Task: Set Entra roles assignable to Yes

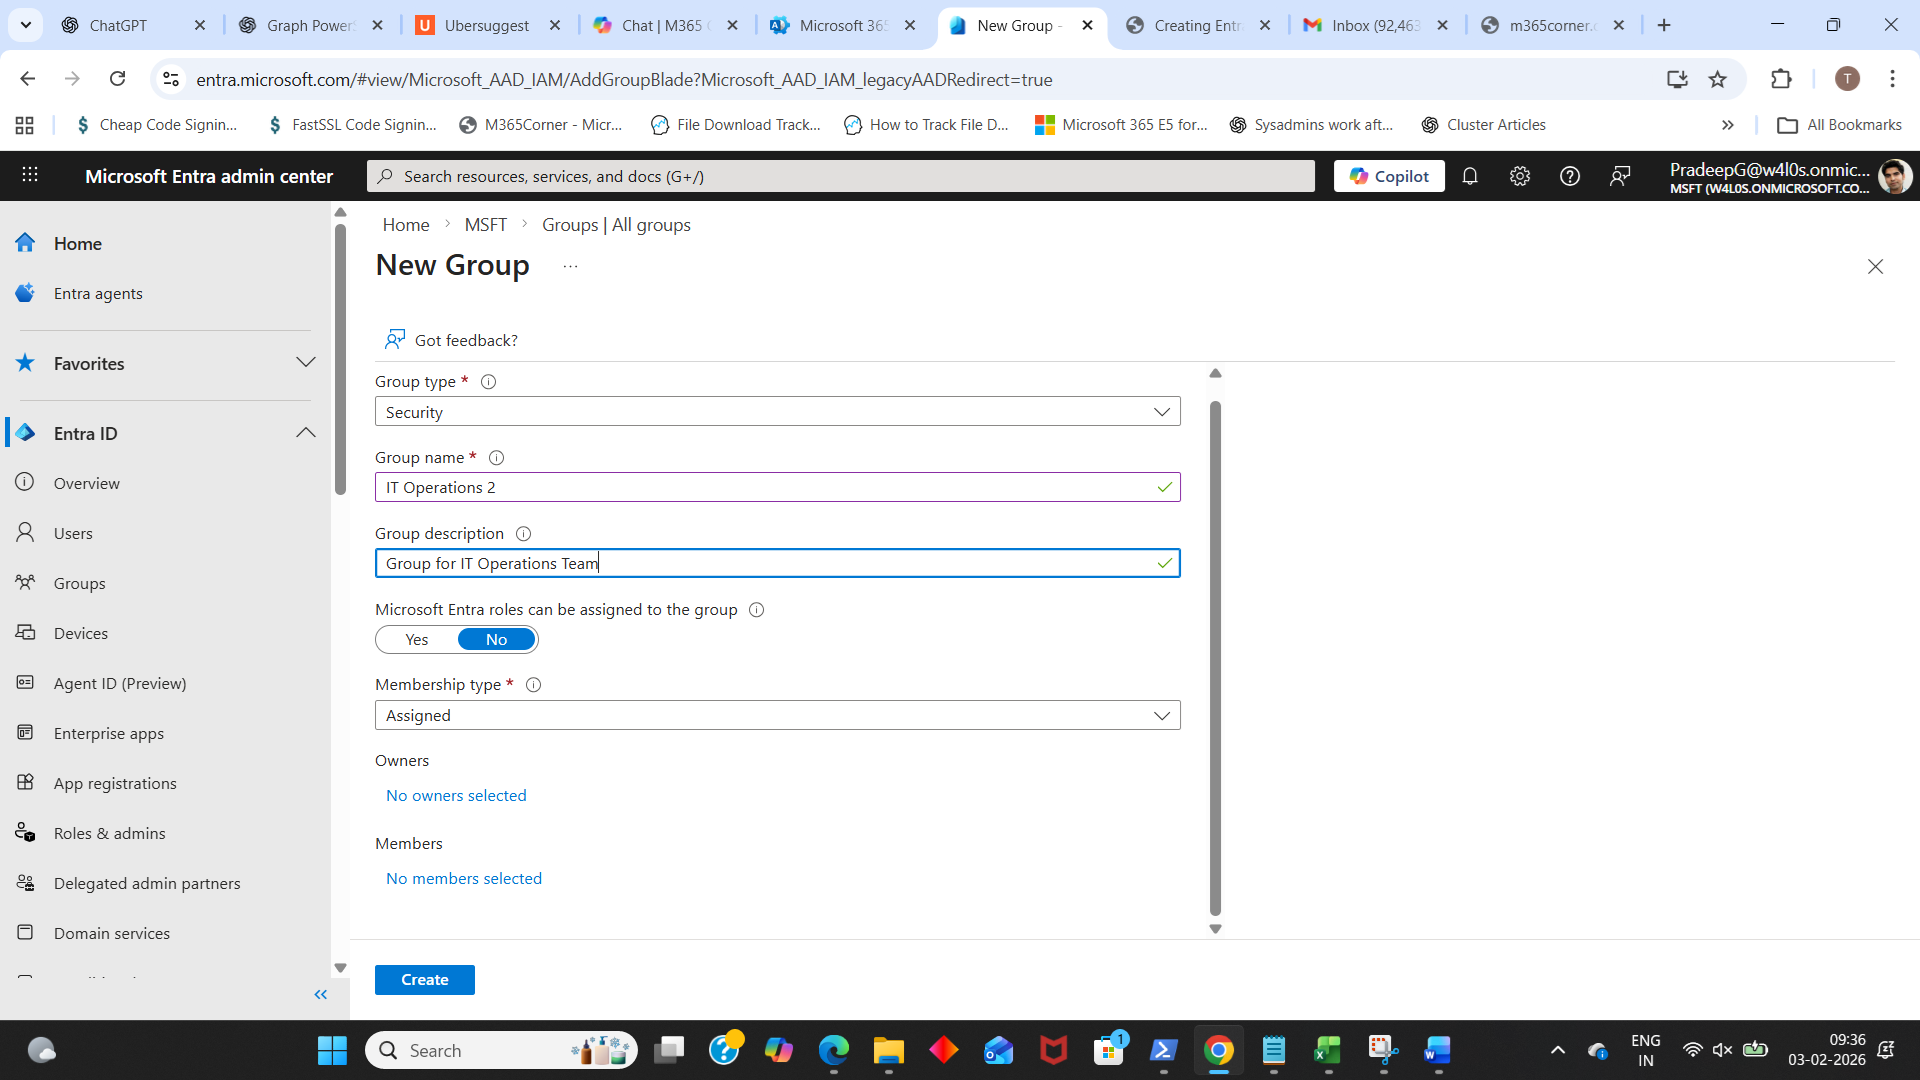Action: click(417, 640)
